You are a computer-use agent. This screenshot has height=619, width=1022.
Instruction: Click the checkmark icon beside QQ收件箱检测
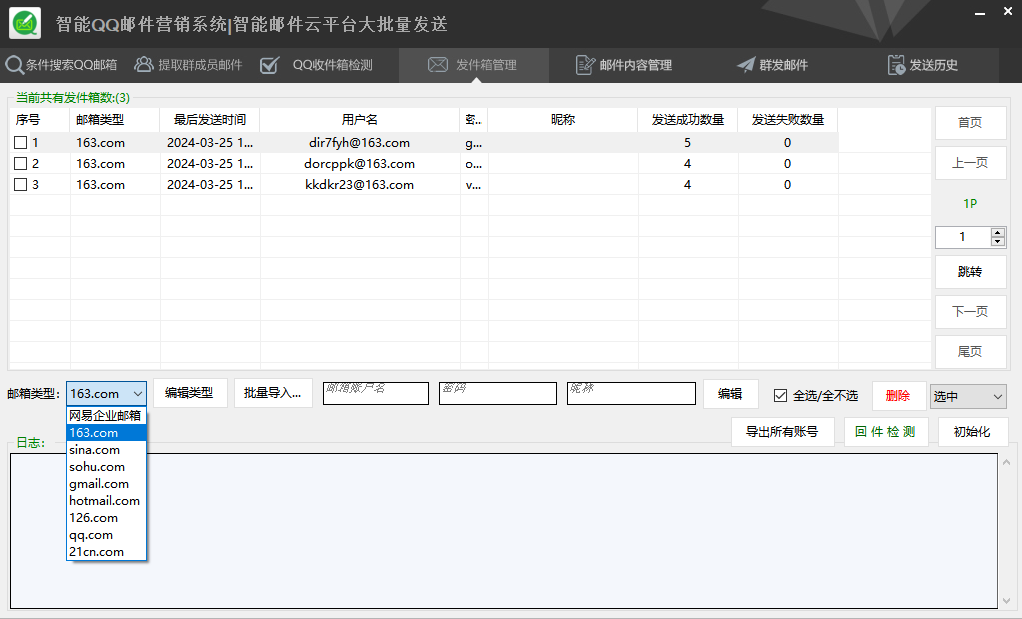pos(269,65)
